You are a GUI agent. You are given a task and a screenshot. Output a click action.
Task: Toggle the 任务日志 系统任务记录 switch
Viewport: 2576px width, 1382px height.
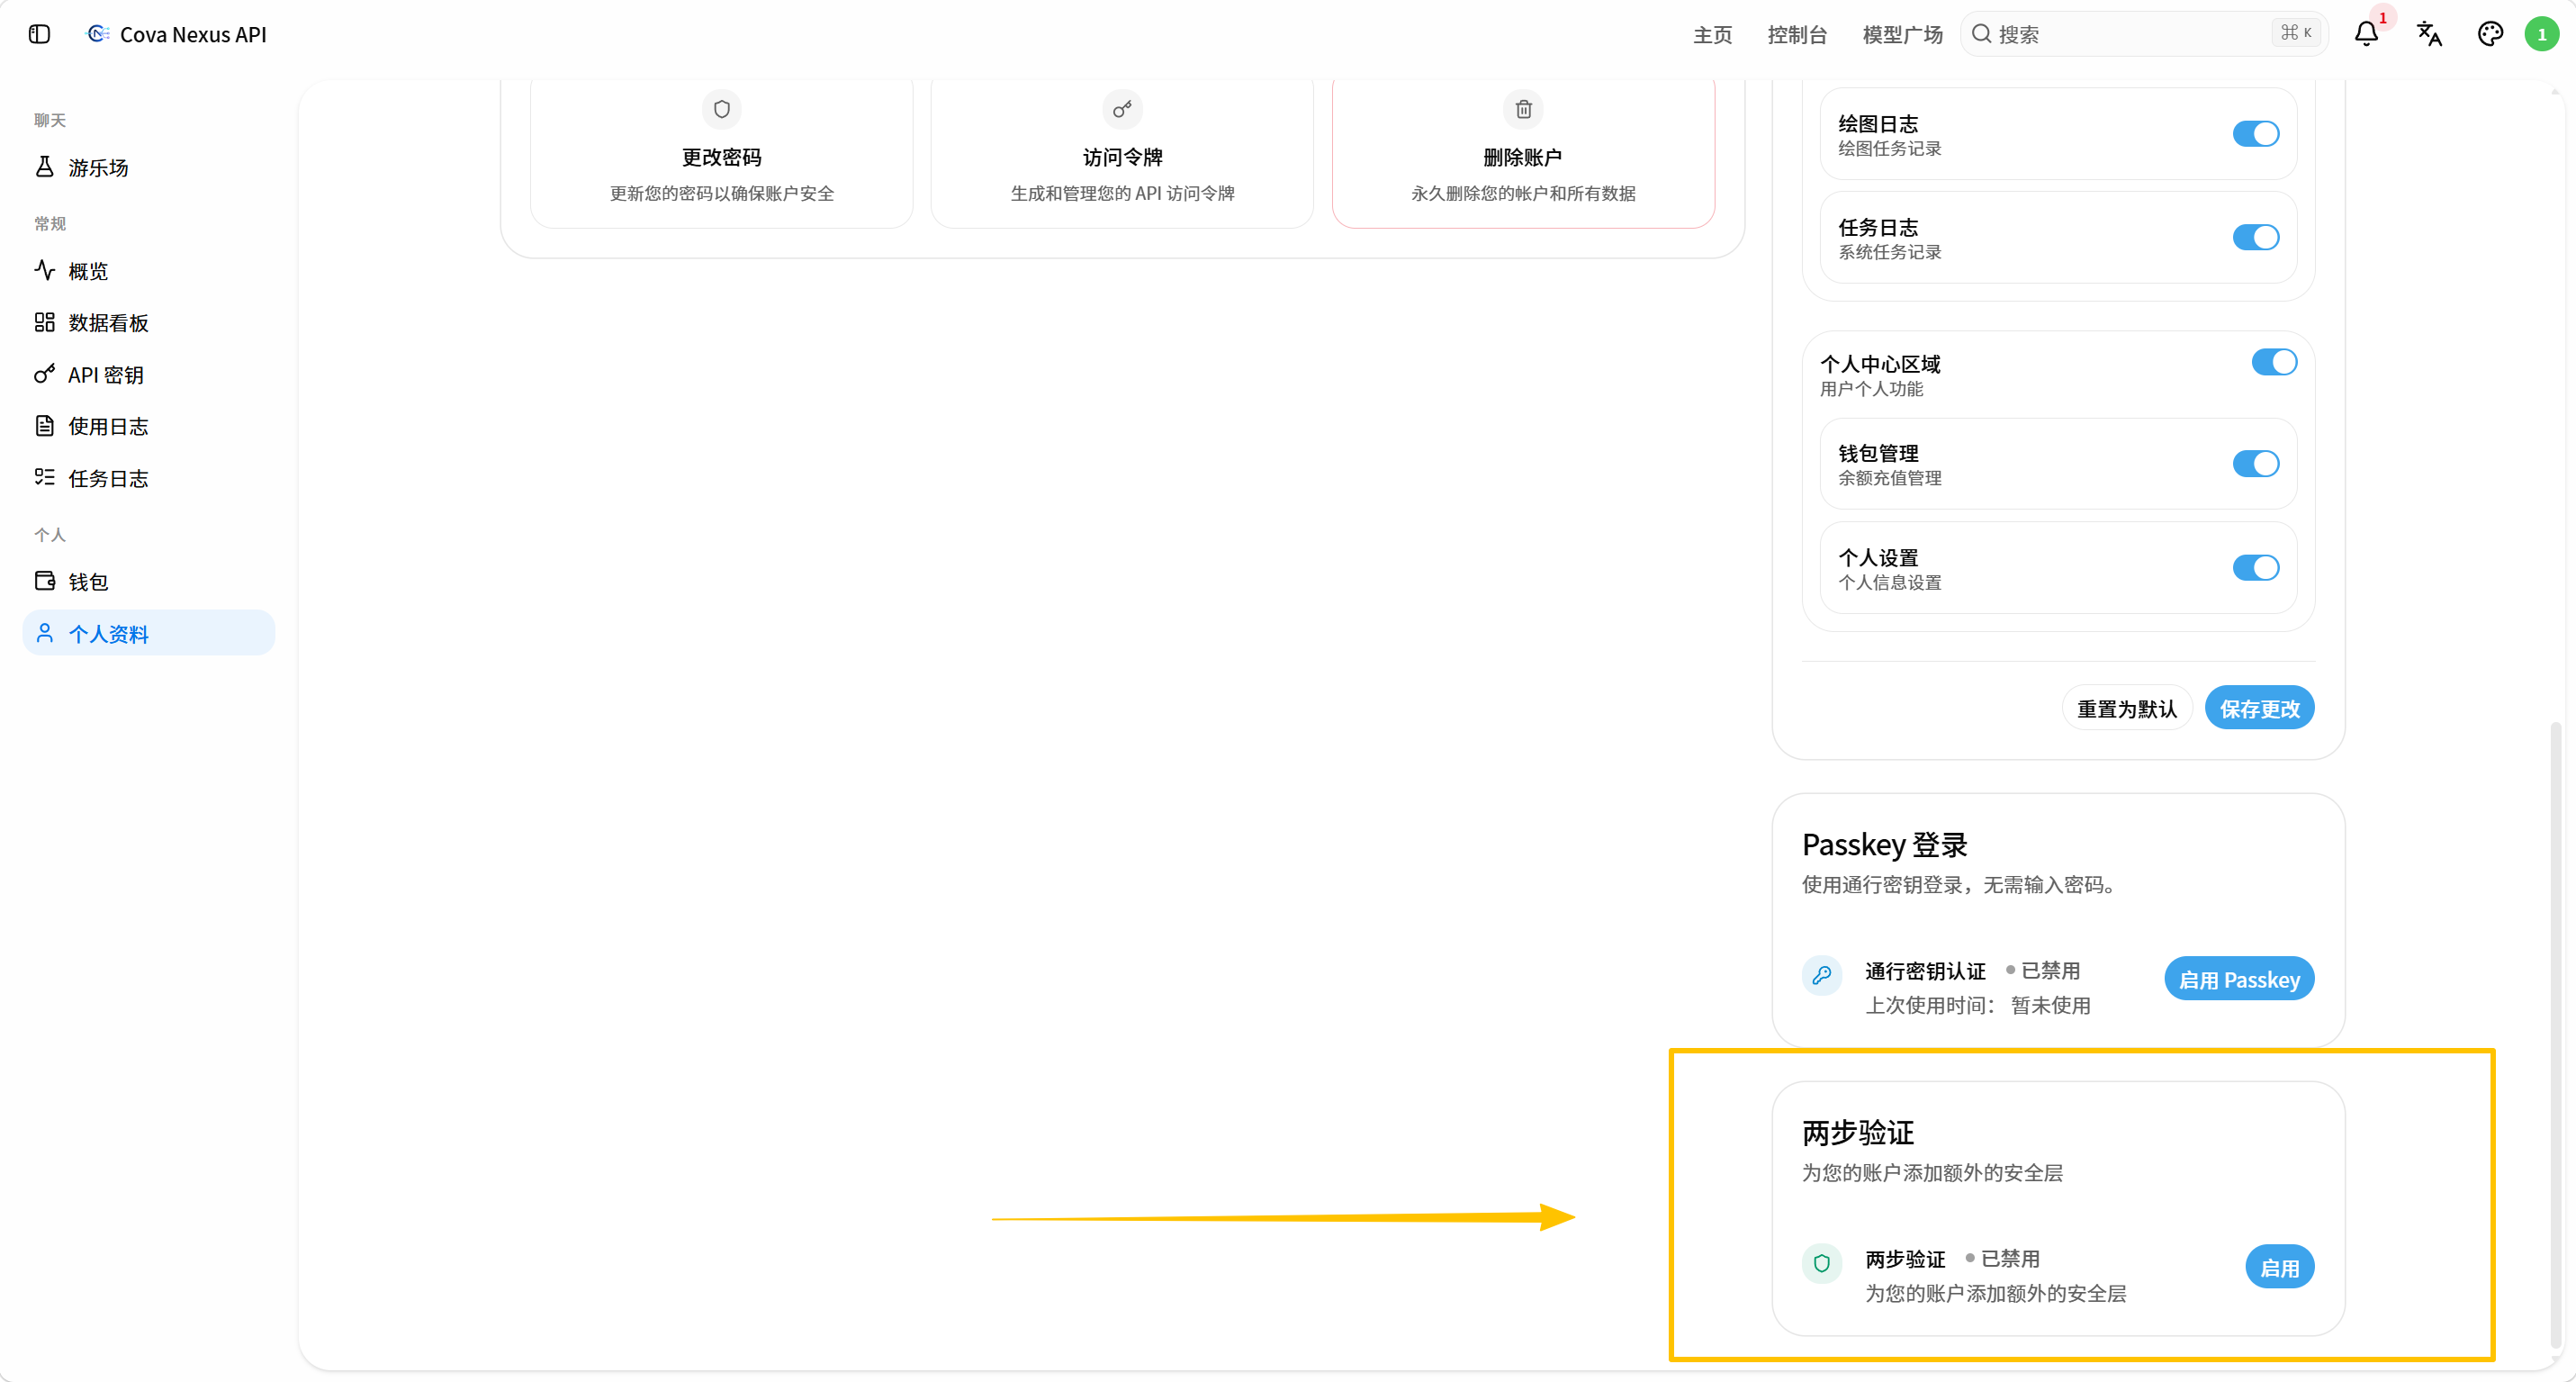coord(2256,237)
